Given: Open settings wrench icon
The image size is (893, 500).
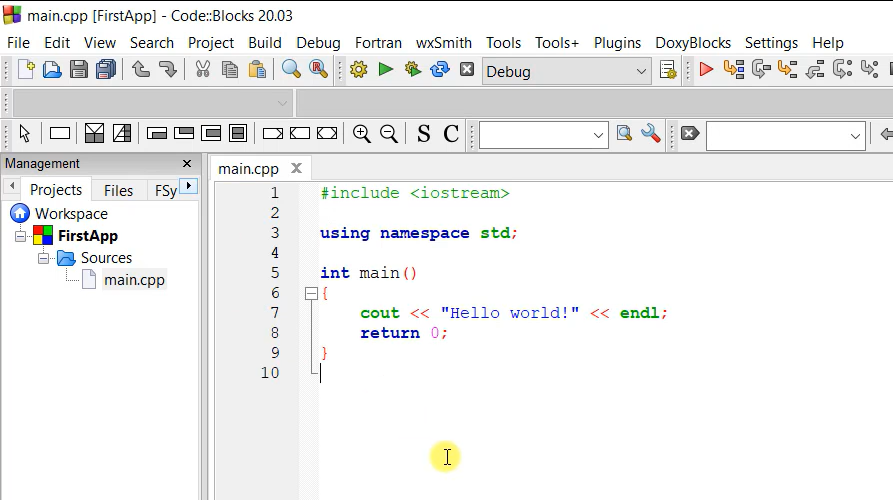Looking at the screenshot, I should 651,134.
